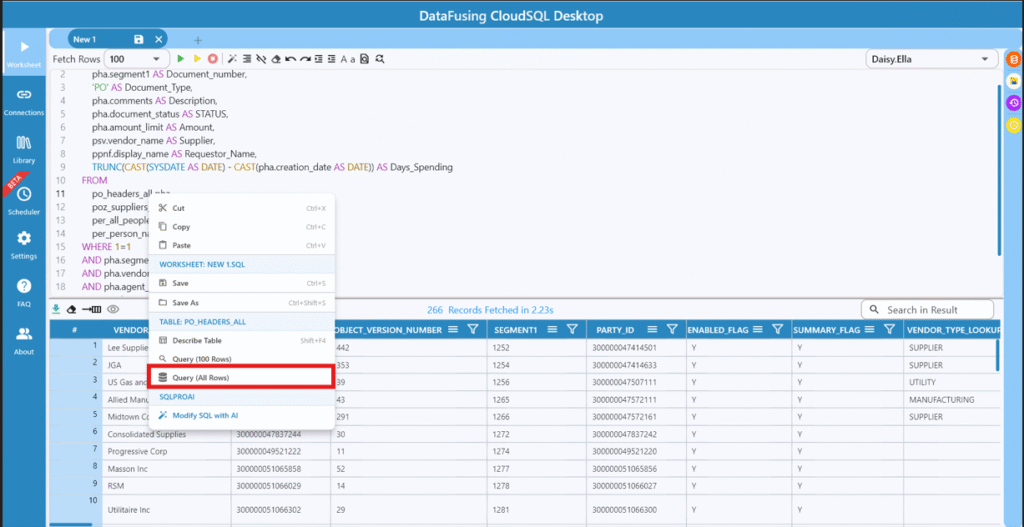This screenshot has width=1024, height=527.
Task: Click the white picture icon on right rail
Action: tap(1014, 81)
